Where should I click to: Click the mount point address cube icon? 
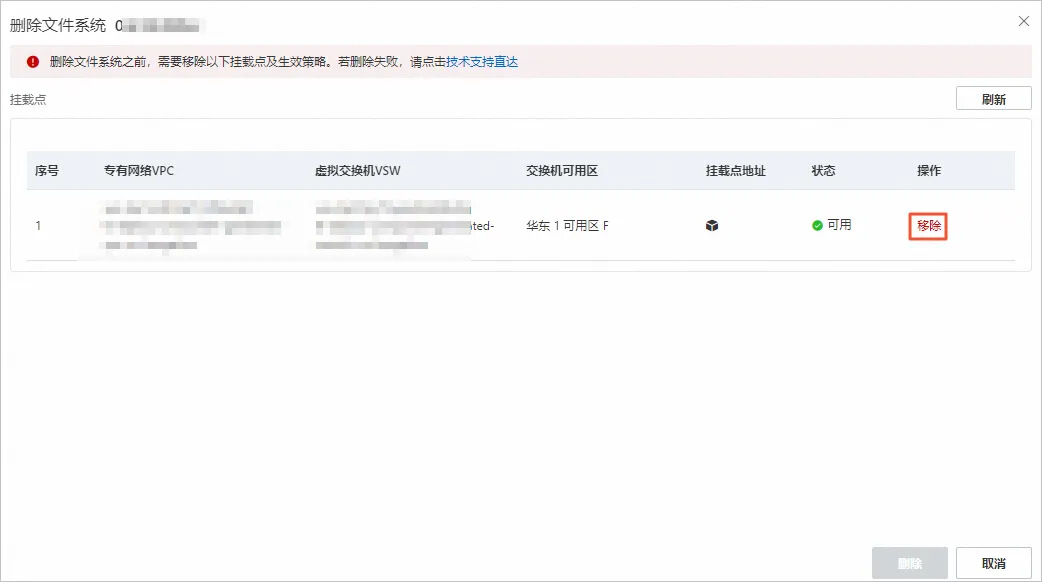tap(712, 226)
